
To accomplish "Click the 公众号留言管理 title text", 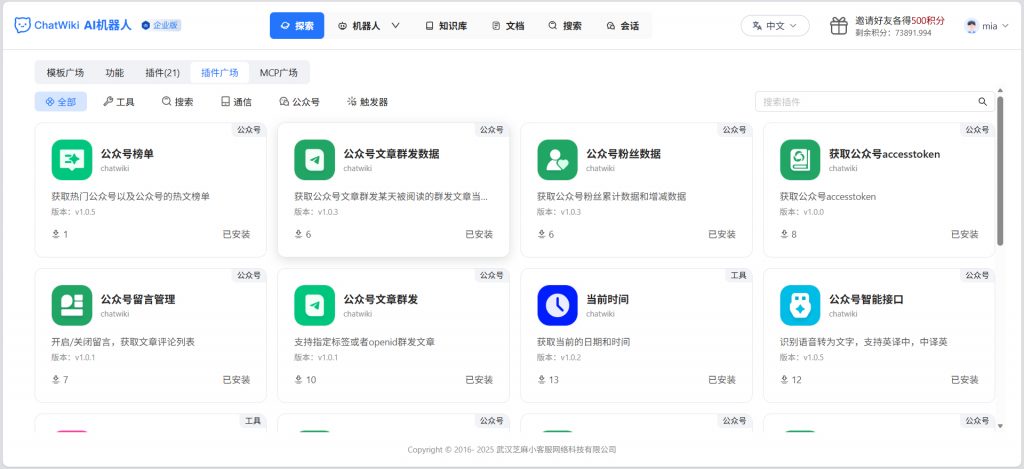I will click(x=138, y=299).
